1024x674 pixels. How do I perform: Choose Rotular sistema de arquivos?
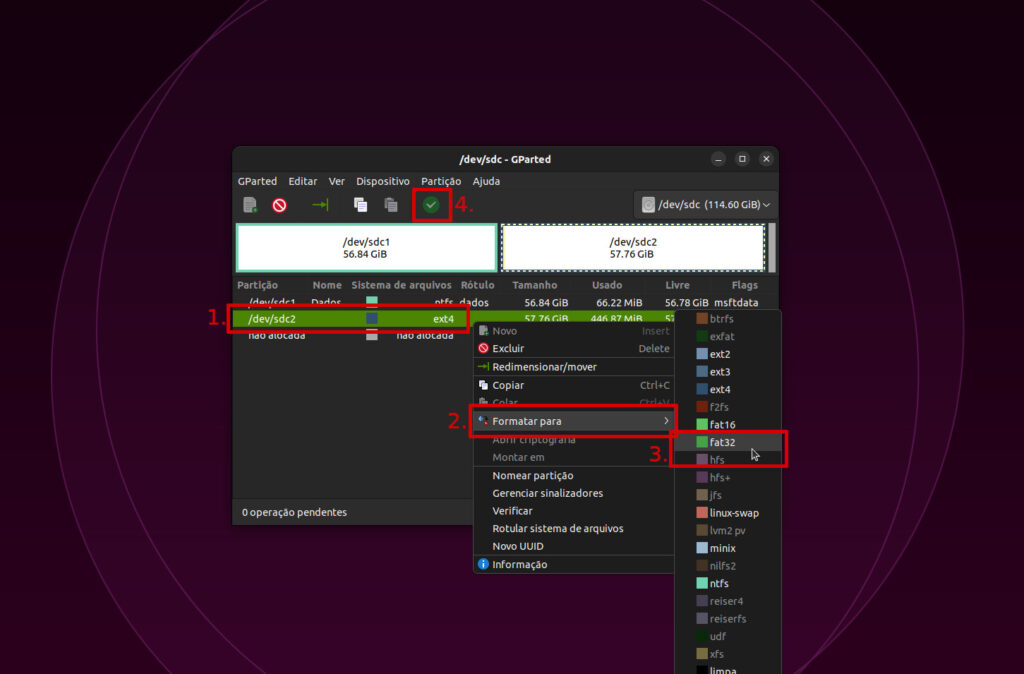[x=574, y=529]
